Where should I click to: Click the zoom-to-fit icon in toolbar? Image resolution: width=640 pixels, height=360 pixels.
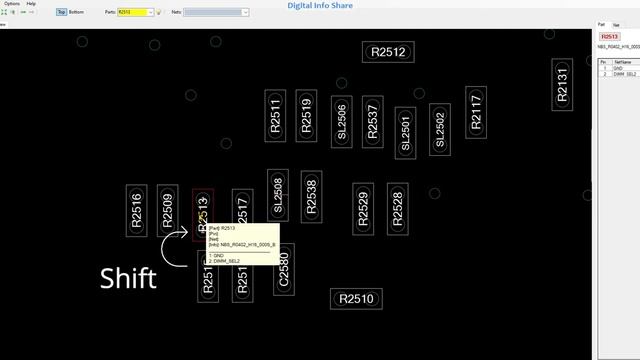4,12
